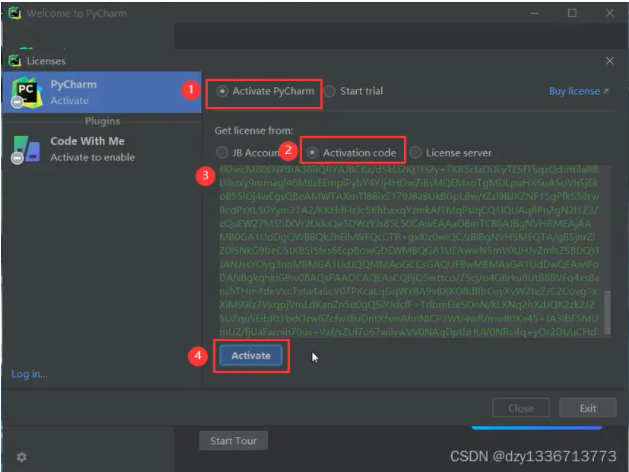This screenshot has width=629, height=472.
Task: Click the Exit button
Action: coord(588,408)
